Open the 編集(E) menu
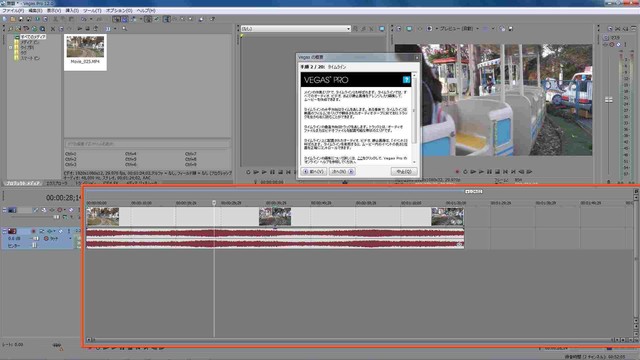 point(35,11)
